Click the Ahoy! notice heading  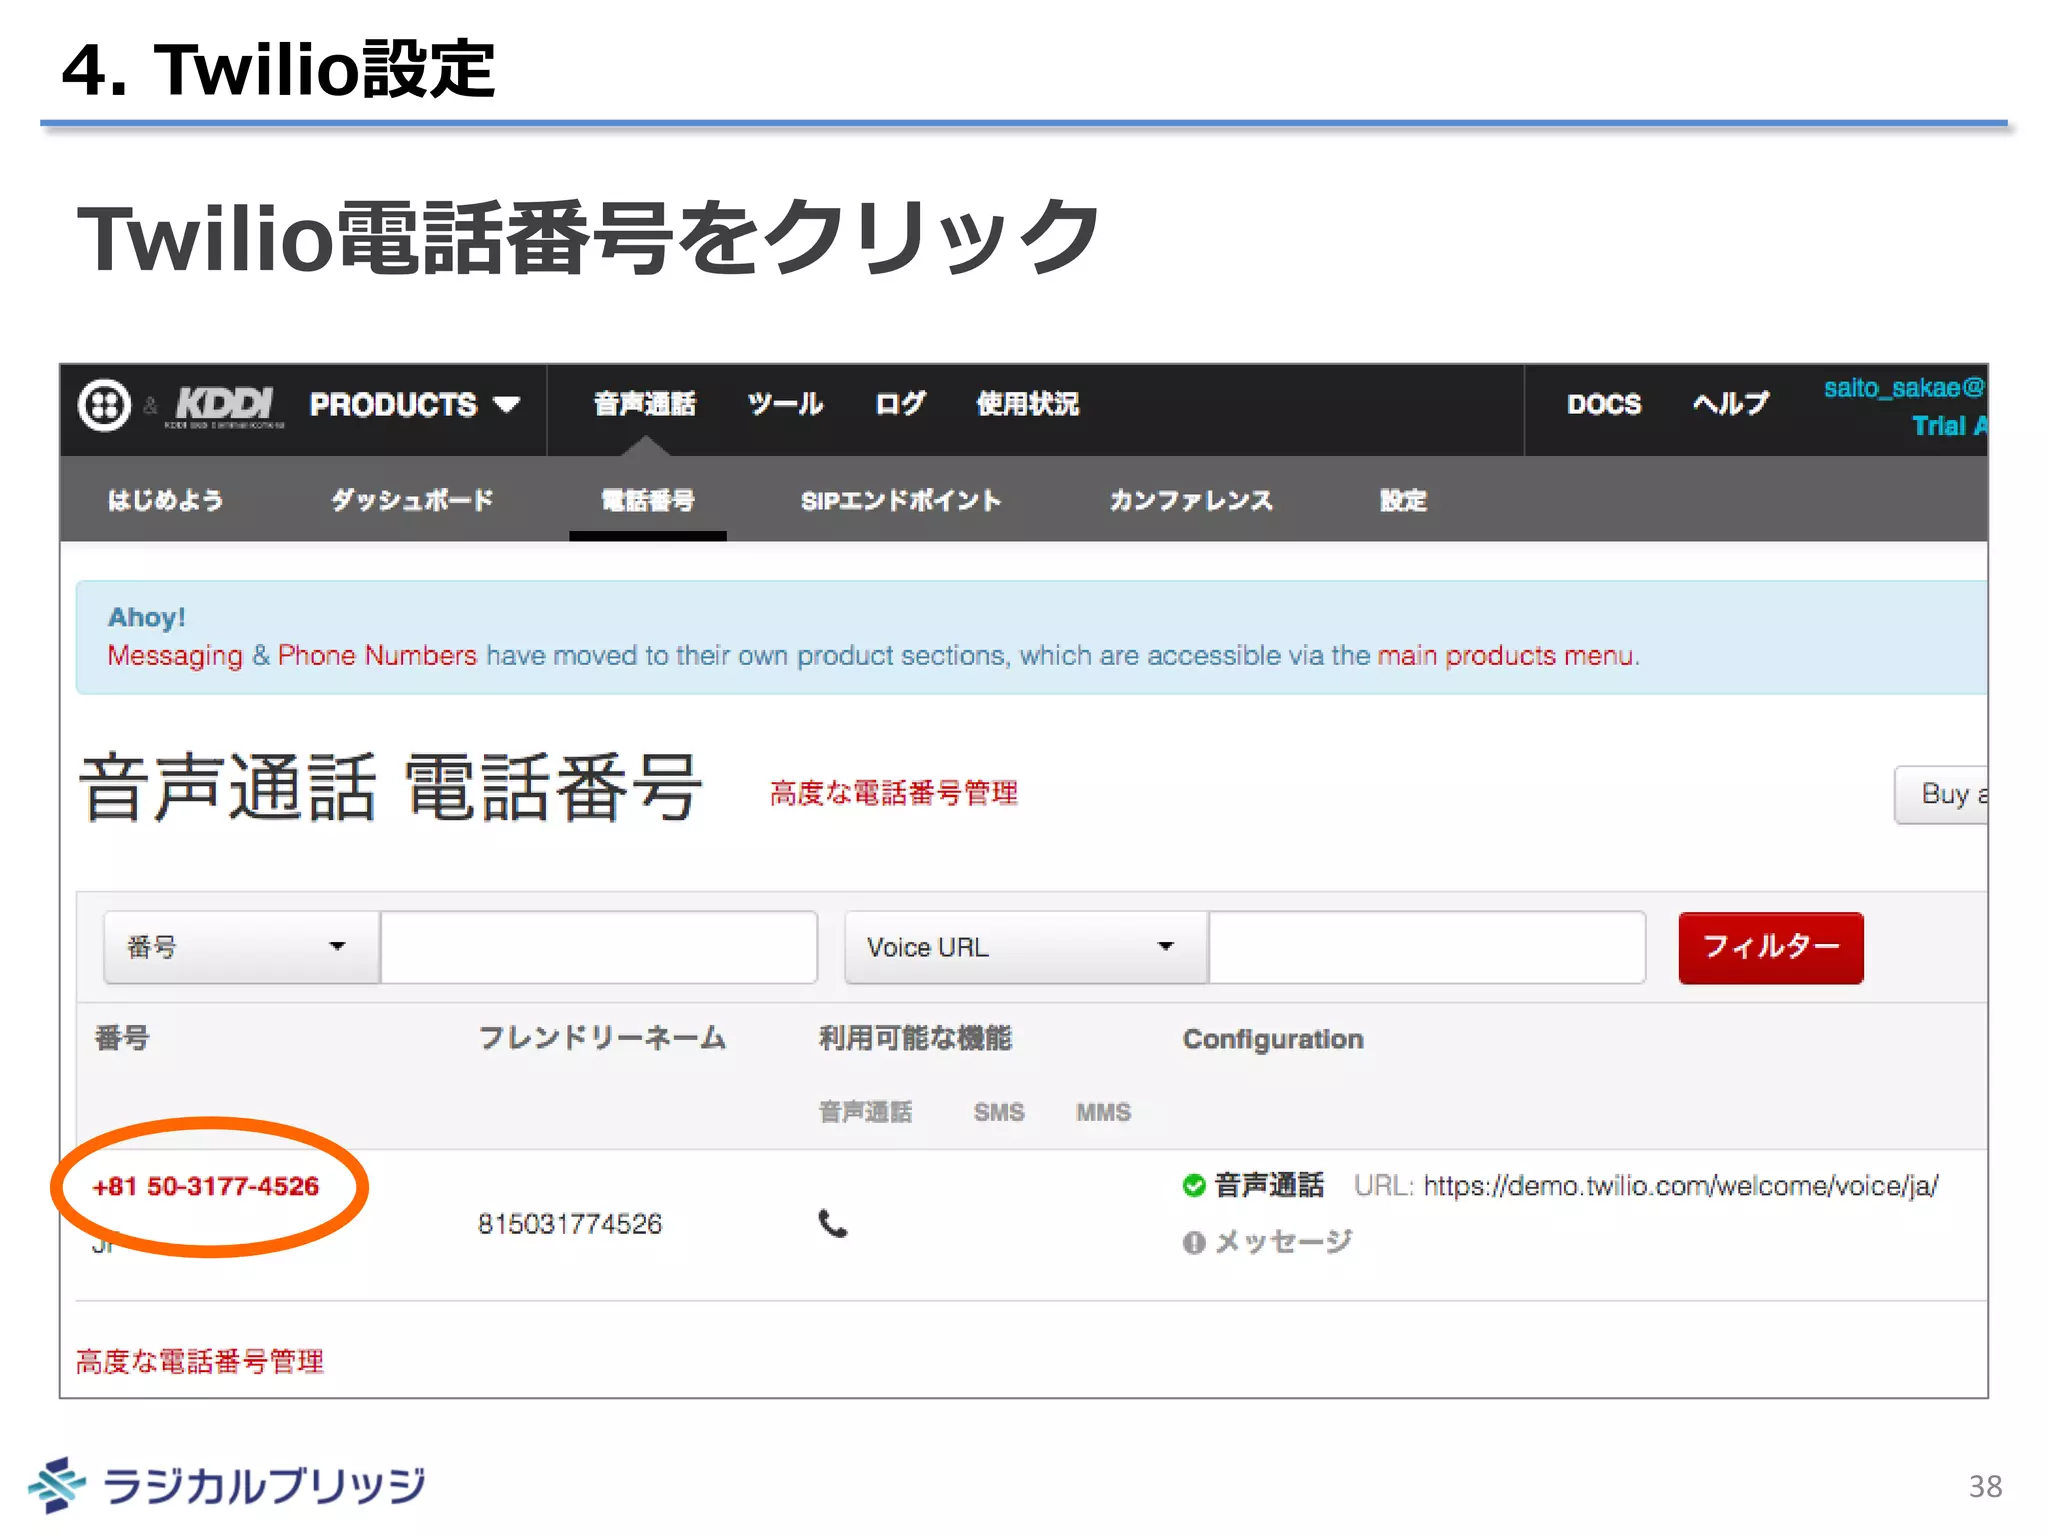tap(147, 617)
